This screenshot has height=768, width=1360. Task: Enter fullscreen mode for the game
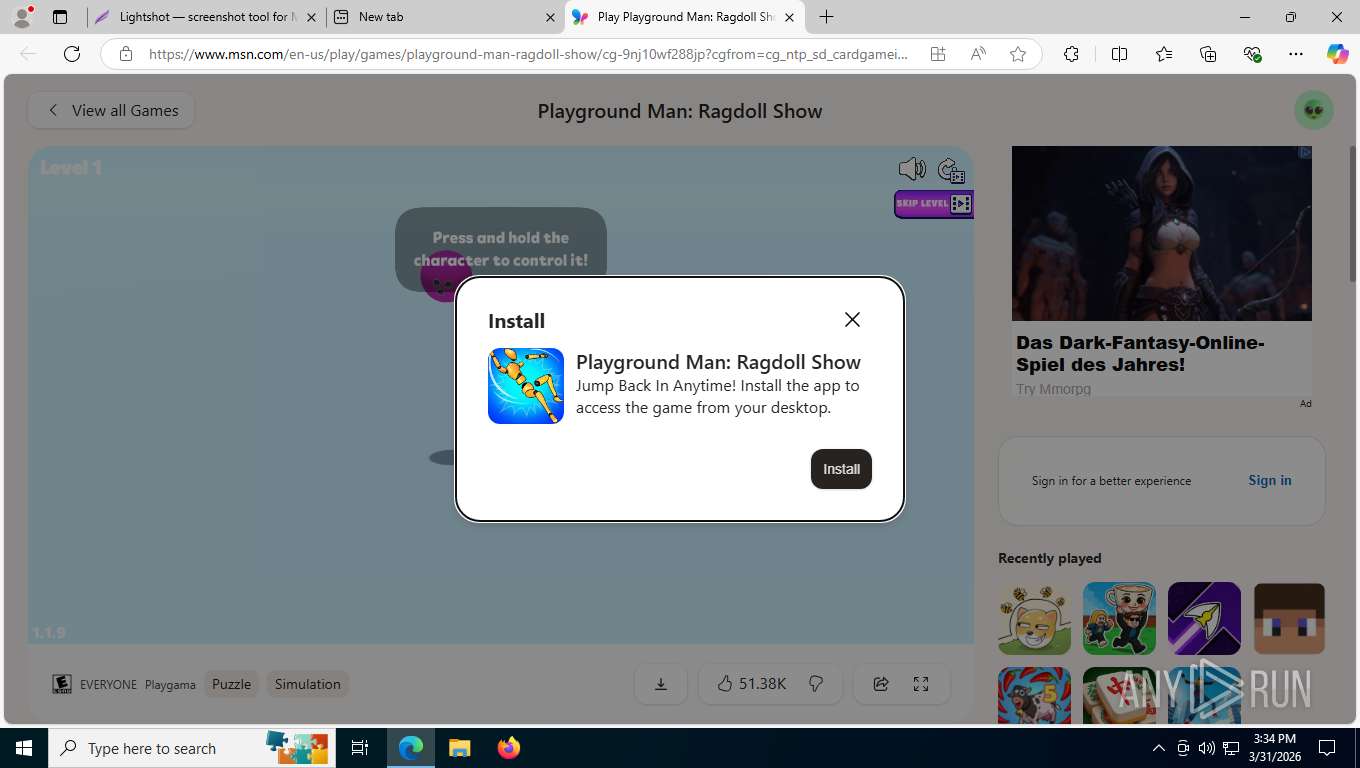coord(921,684)
